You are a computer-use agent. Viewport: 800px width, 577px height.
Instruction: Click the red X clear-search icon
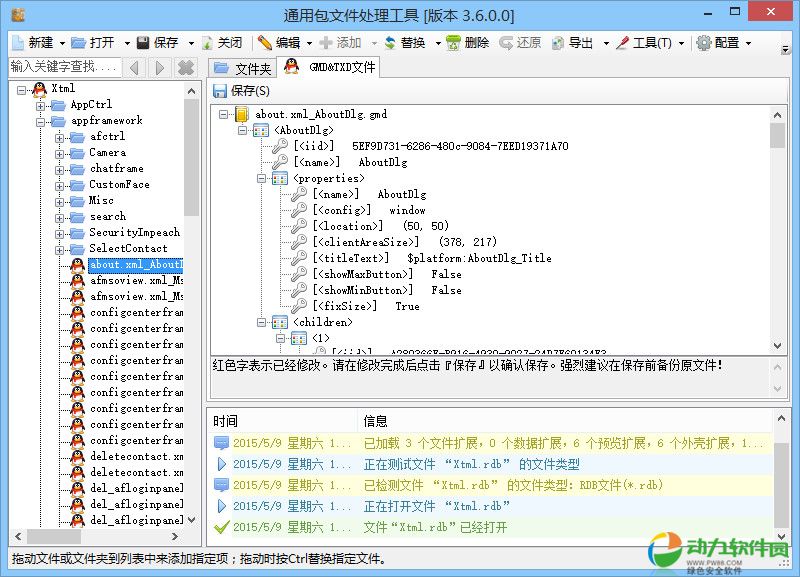185,68
